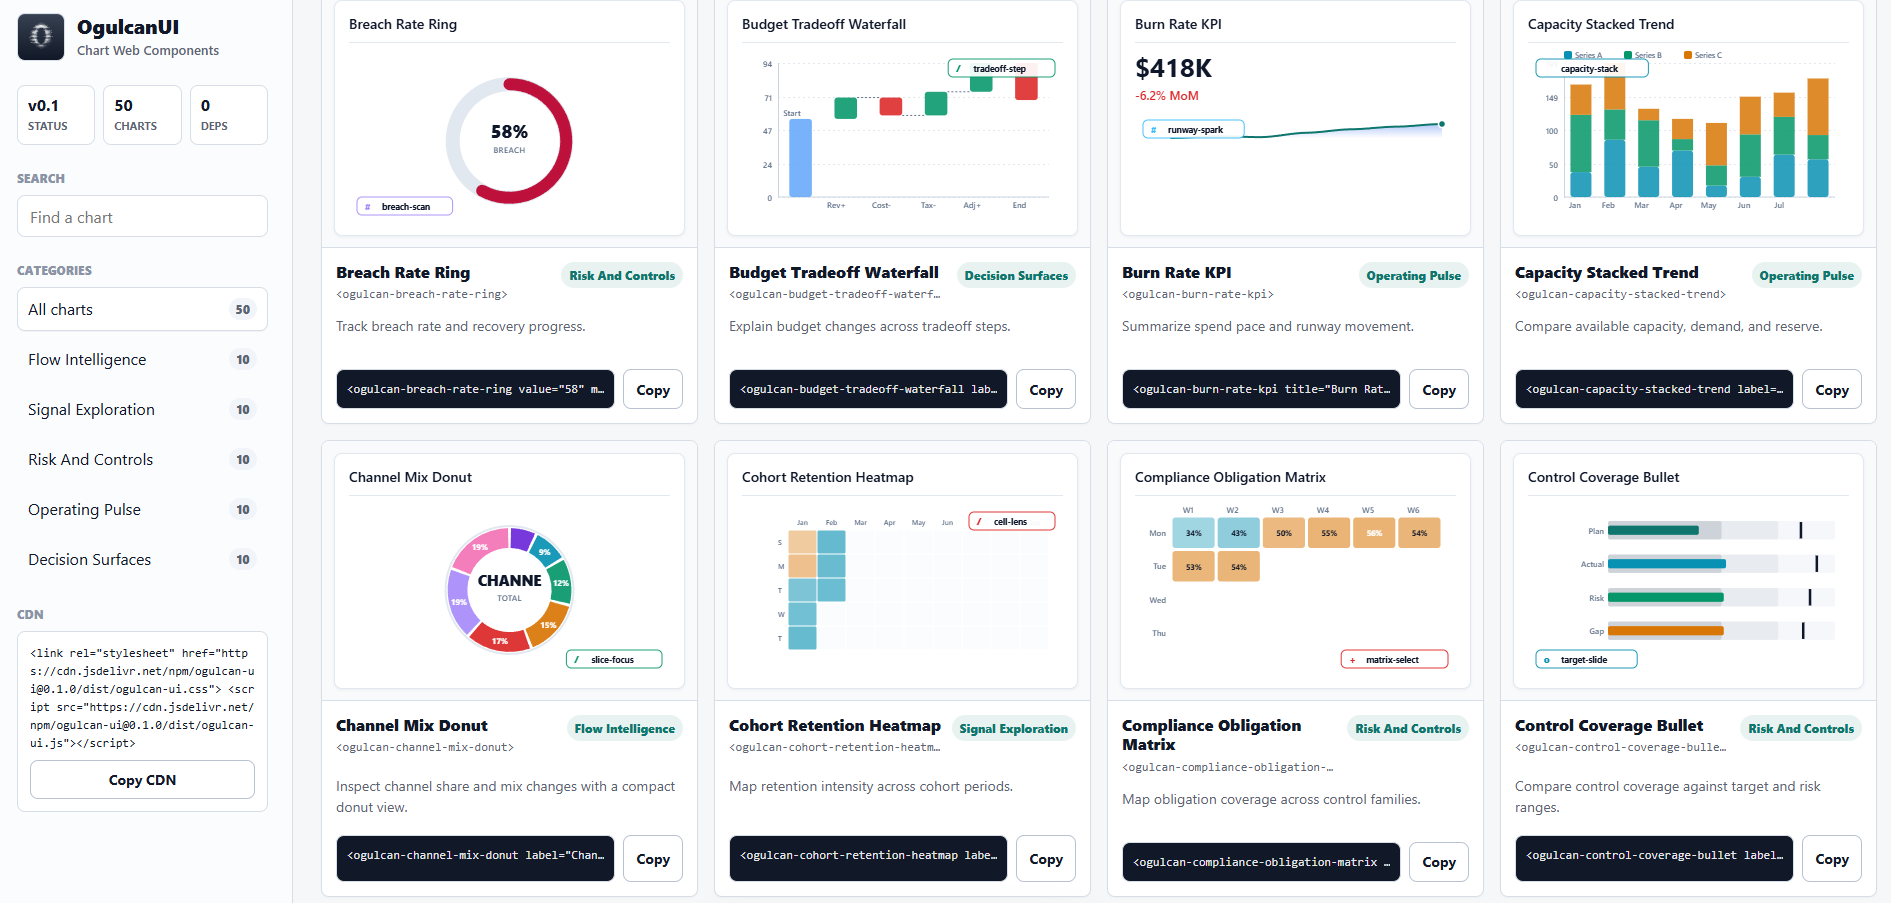
Task: Click the Operating Pulse tag on Capacity Stacked Trend
Action: (1806, 275)
